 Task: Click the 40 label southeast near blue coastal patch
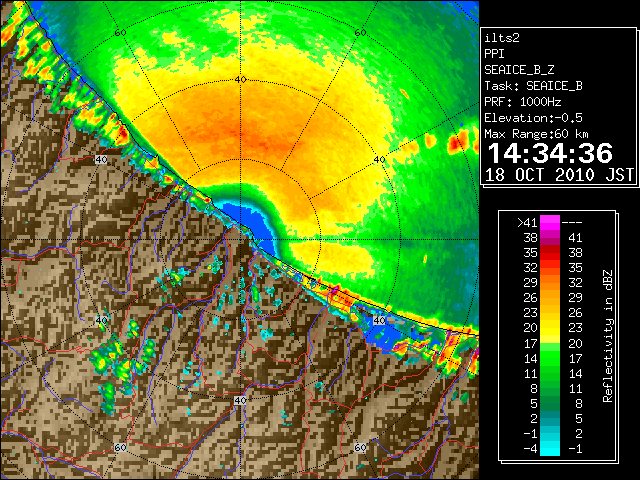(380, 320)
